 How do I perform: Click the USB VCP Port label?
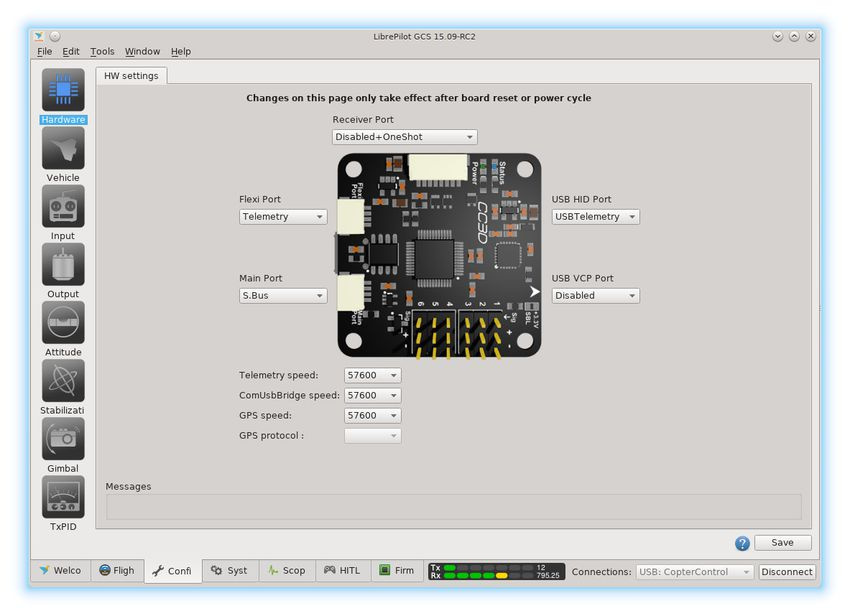(582, 278)
